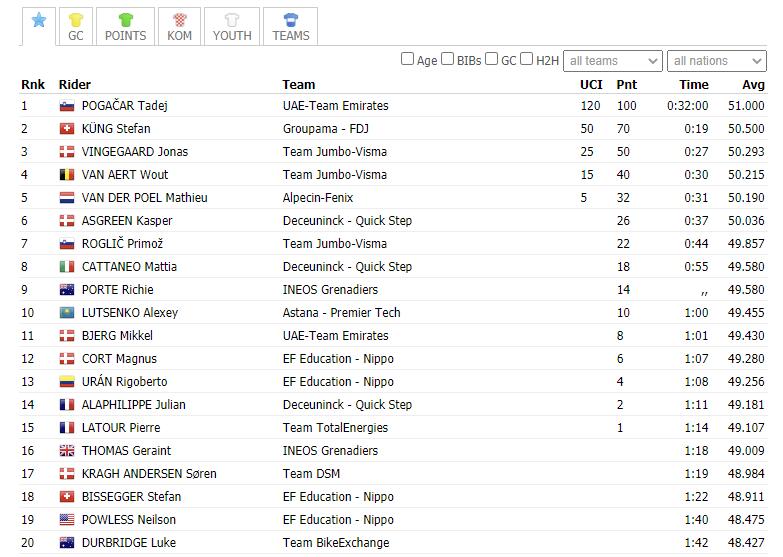Screen dimensions: 783x557
Task: Click French flag beside ALAPHILIPPE Julian
Action: (x=67, y=405)
